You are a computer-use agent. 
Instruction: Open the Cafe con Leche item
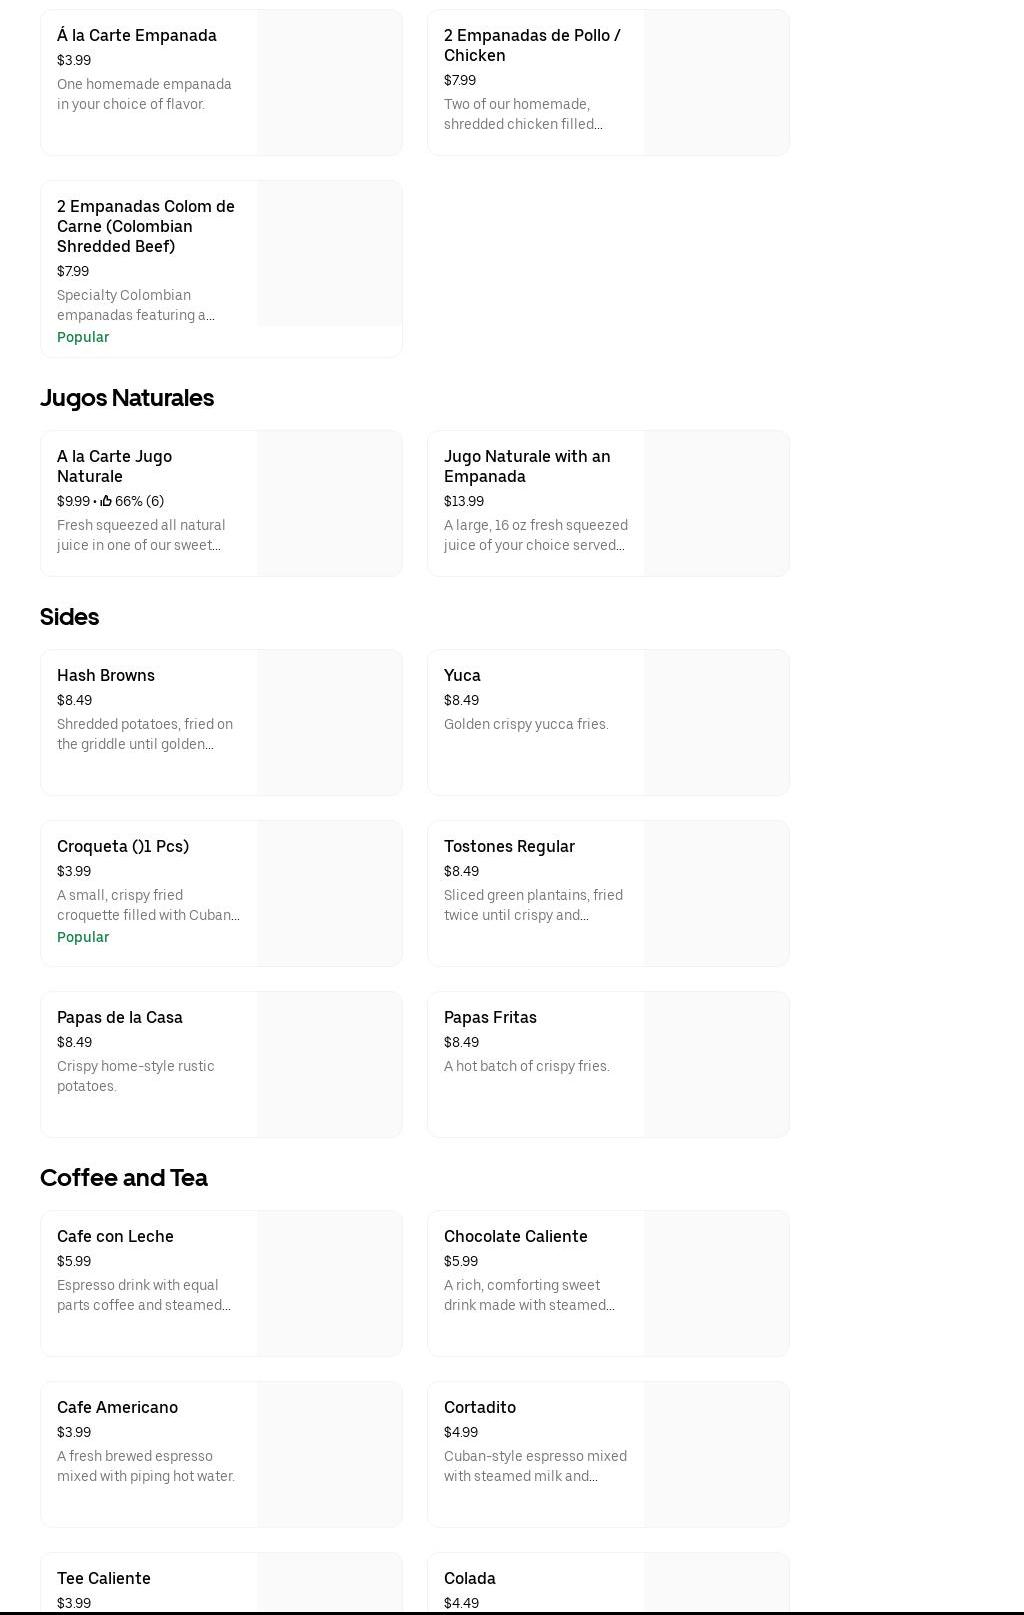click(115, 1237)
